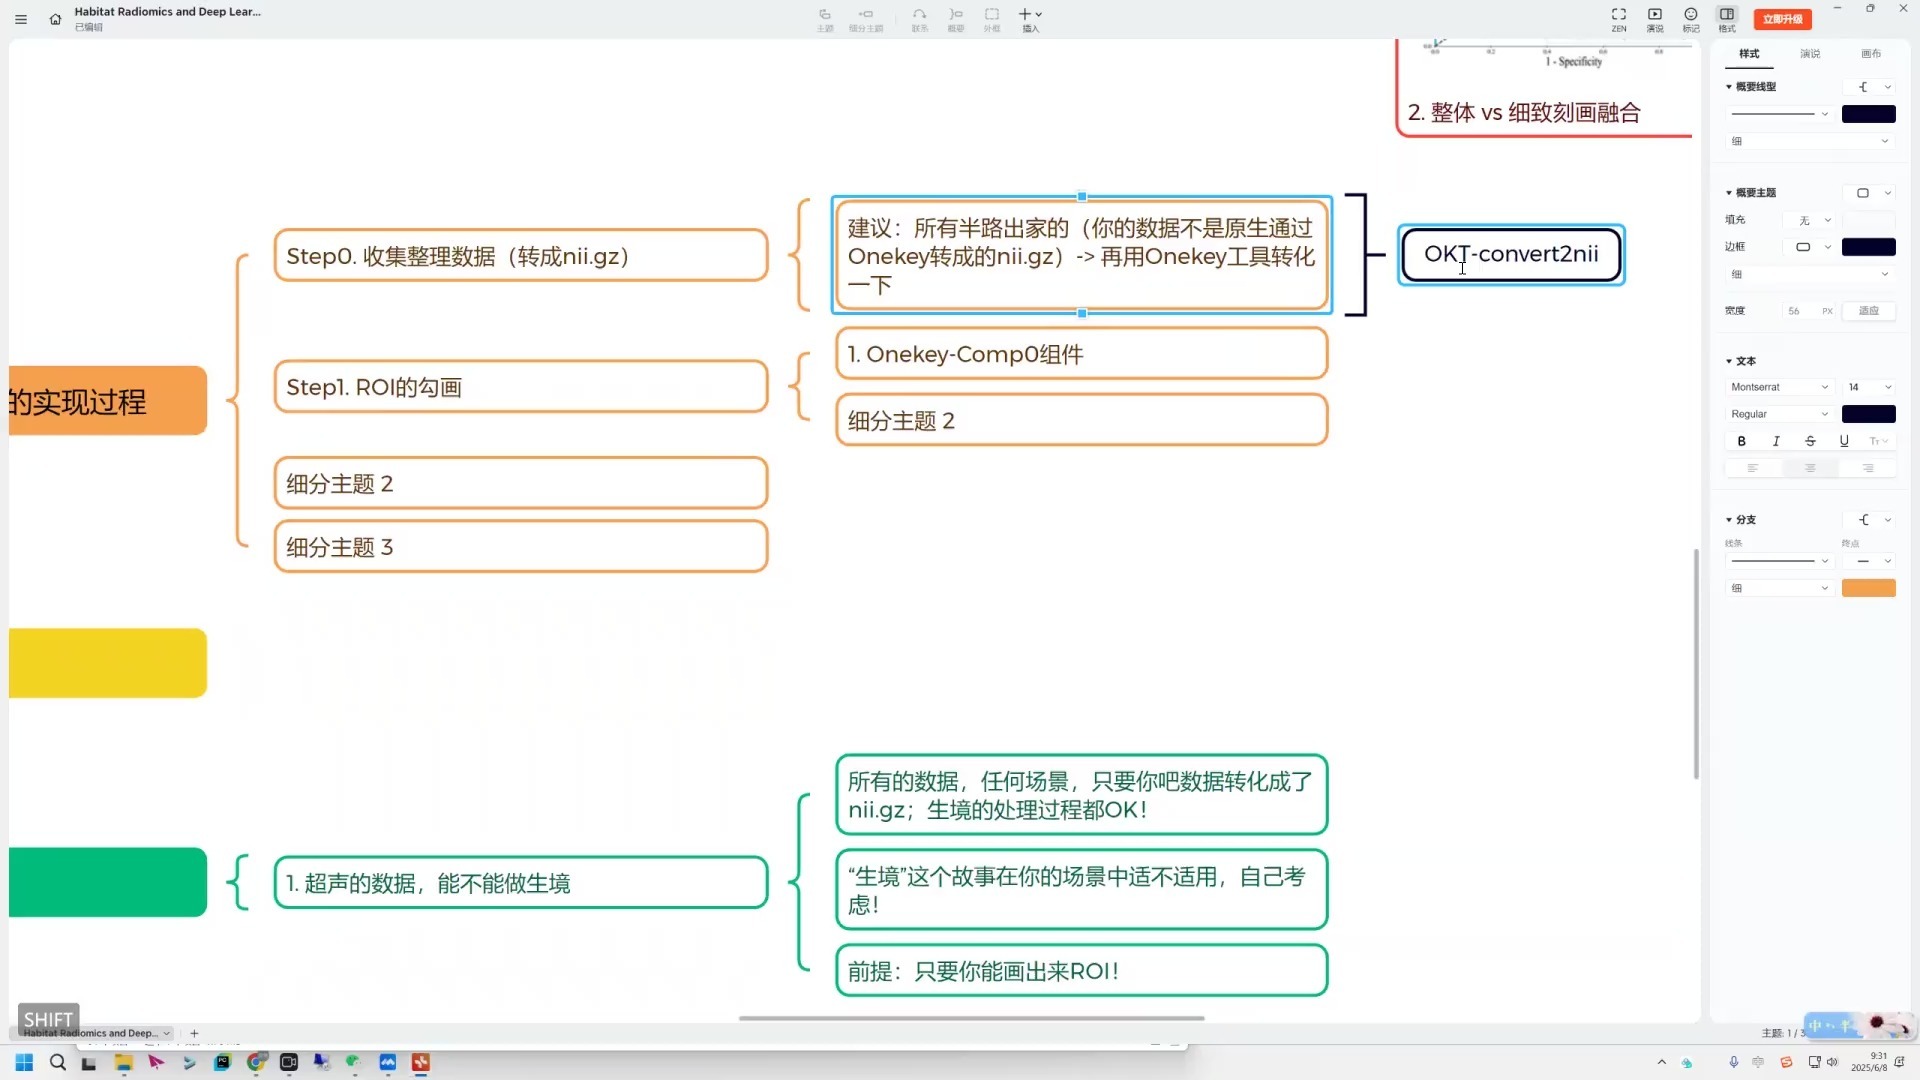Click the horizontal canvas scrollbar
The image size is (1920, 1080).
coord(971,1018)
